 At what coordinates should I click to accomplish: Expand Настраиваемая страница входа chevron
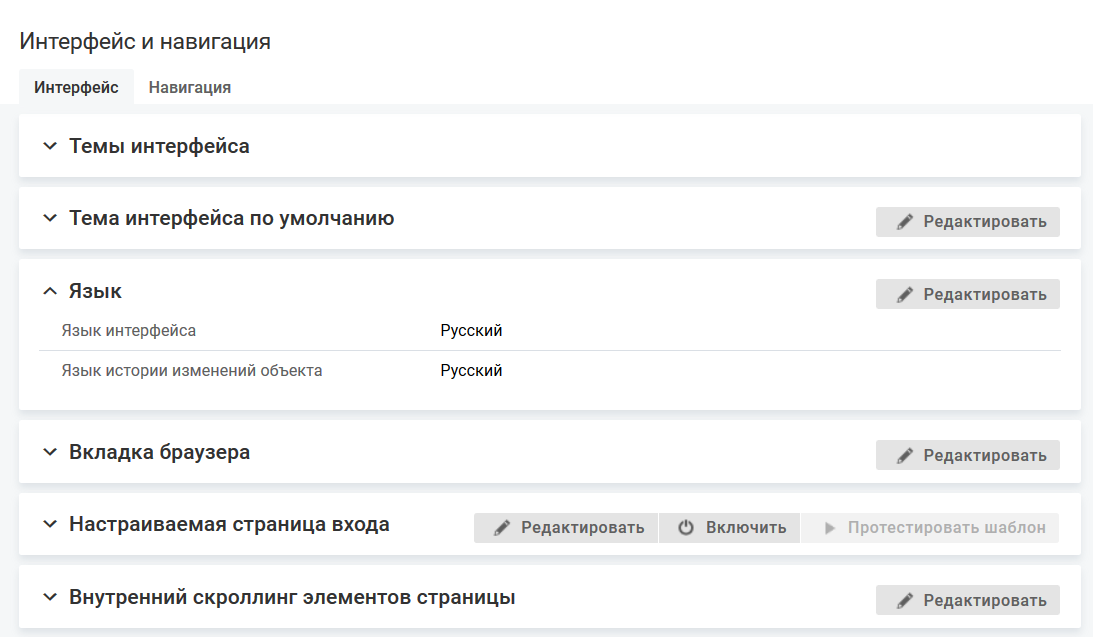pyautogui.click(x=50, y=524)
